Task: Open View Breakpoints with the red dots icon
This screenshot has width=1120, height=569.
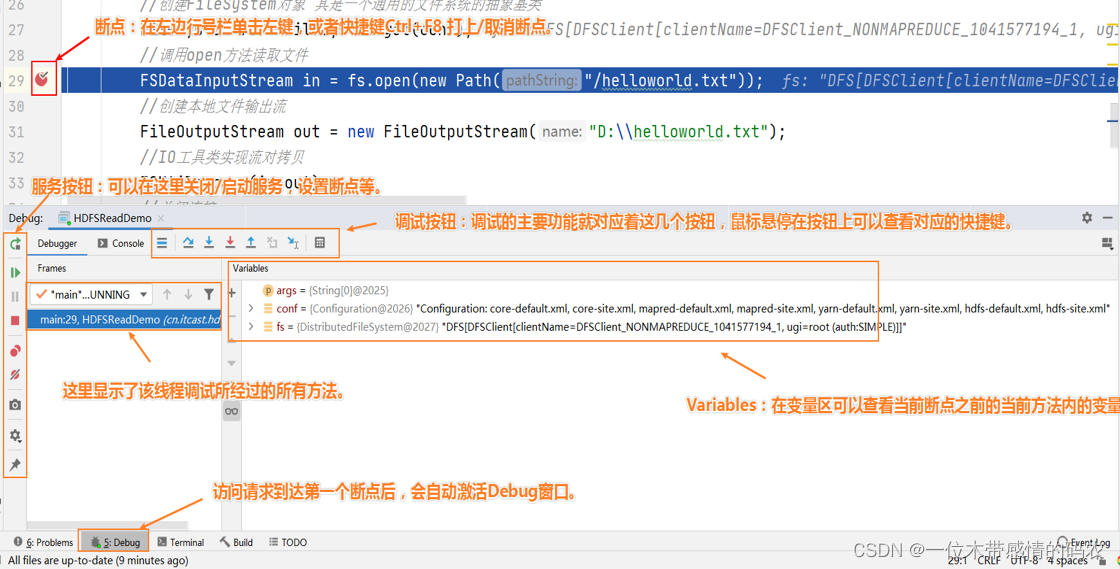Action: click(15, 351)
